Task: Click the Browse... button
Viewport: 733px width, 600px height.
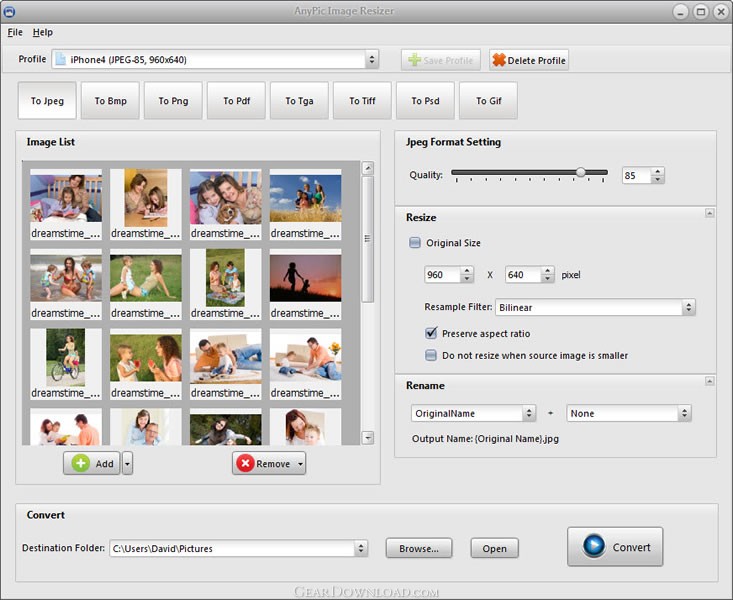Action: (x=419, y=548)
